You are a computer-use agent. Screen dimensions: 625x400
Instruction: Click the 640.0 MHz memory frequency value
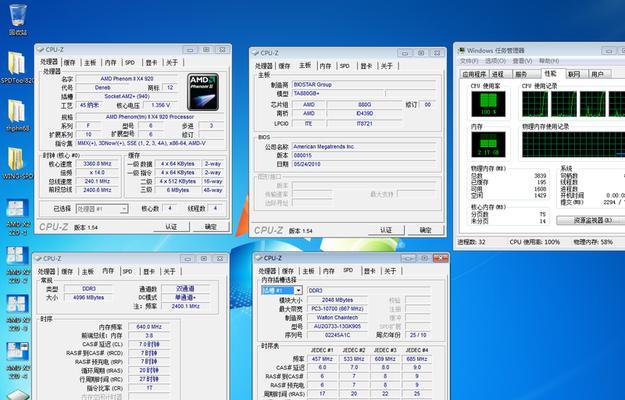pos(149,327)
